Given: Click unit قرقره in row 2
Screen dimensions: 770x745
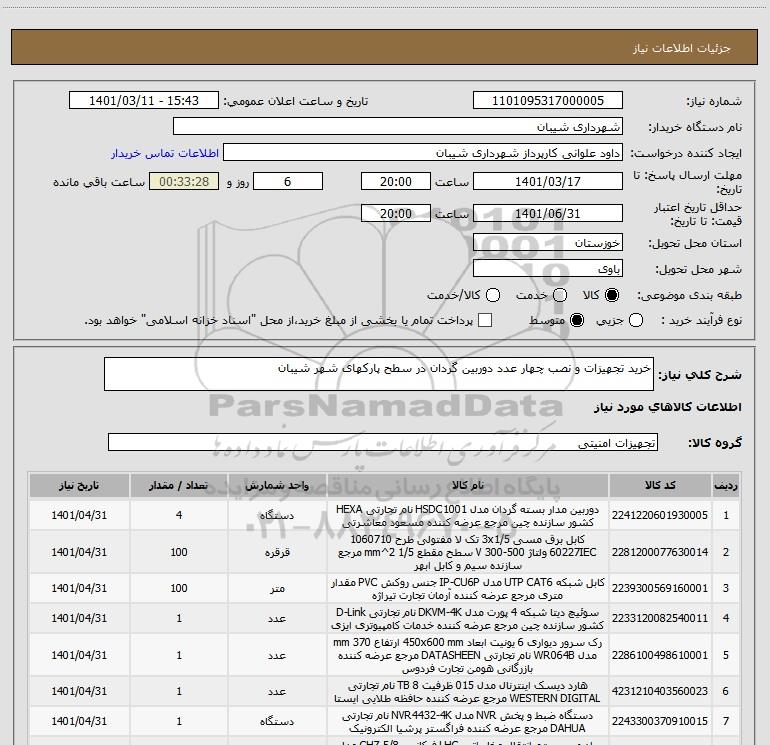Looking at the screenshot, I should click(277, 552).
